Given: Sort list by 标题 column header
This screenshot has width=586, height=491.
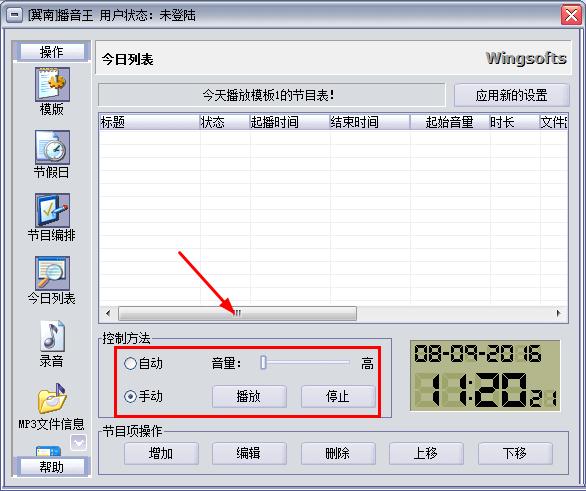Looking at the screenshot, I should (x=149, y=122).
